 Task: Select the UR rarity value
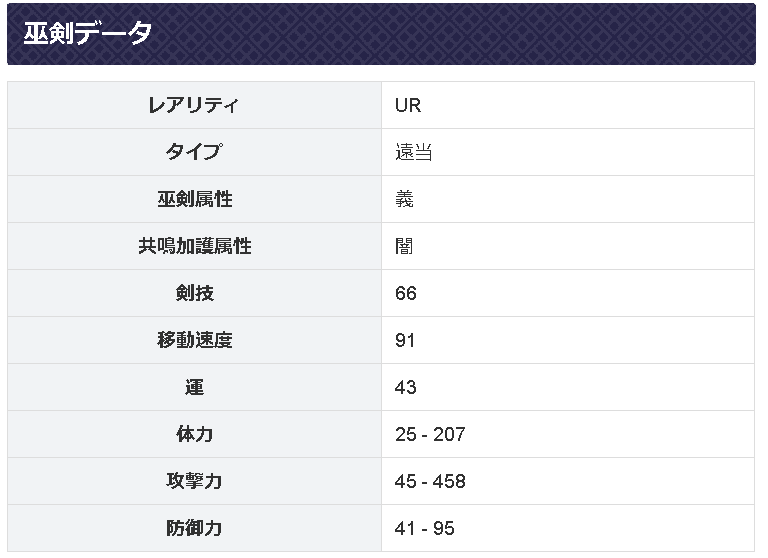(x=408, y=105)
